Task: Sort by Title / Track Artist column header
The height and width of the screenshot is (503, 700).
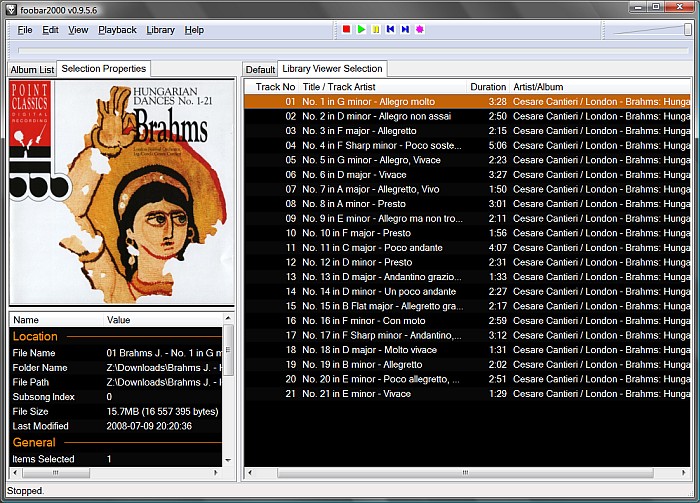Action: pyautogui.click(x=383, y=87)
